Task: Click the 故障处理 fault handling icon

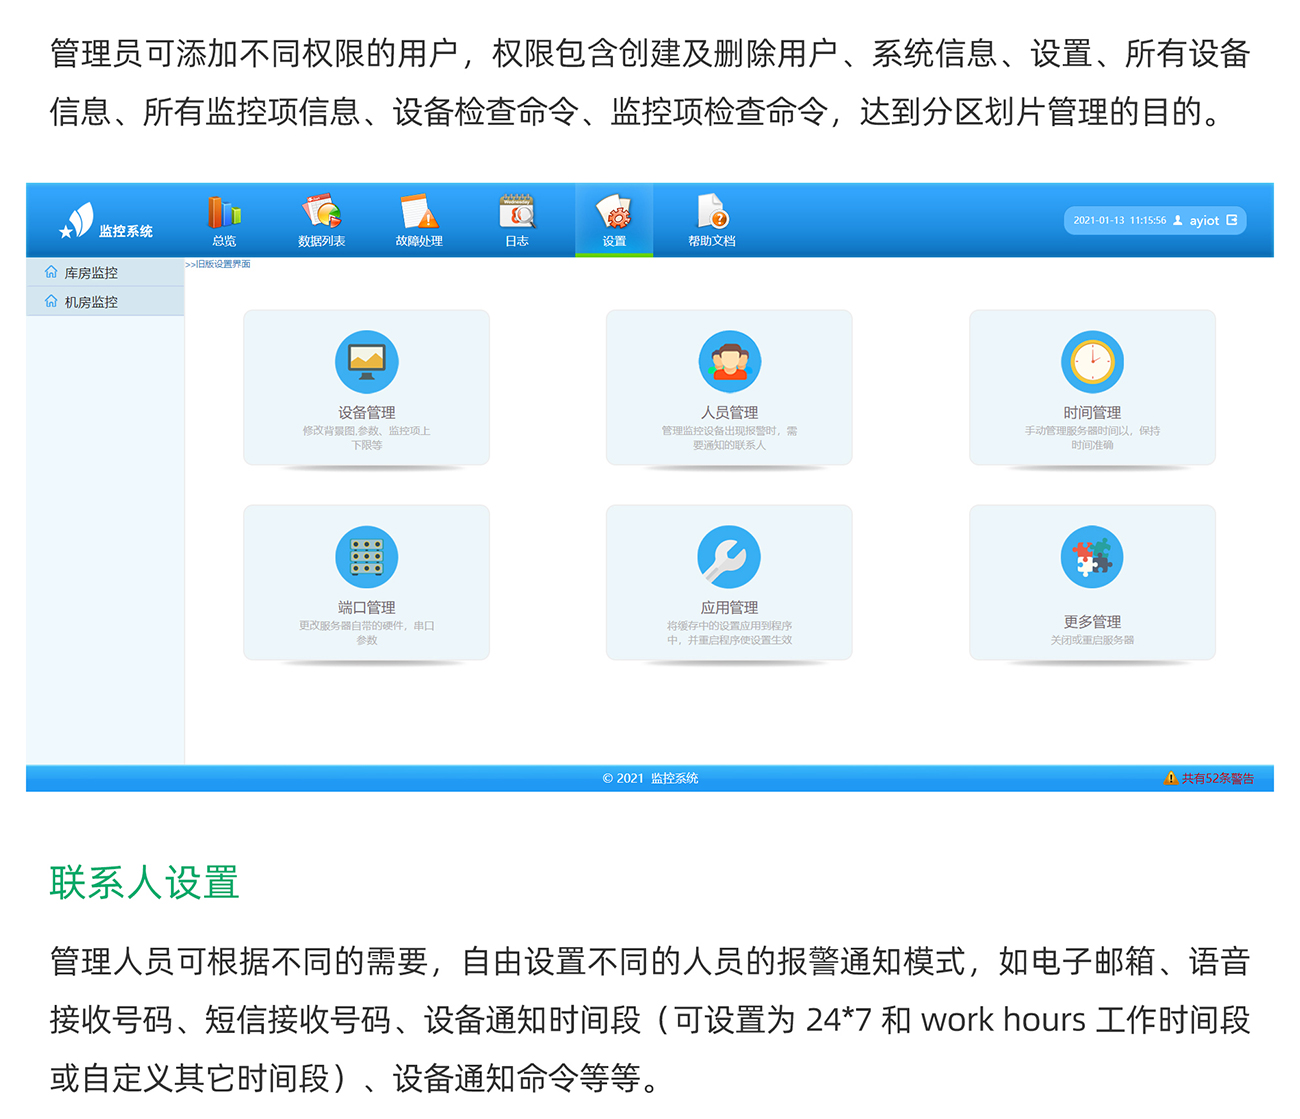Action: click(418, 221)
